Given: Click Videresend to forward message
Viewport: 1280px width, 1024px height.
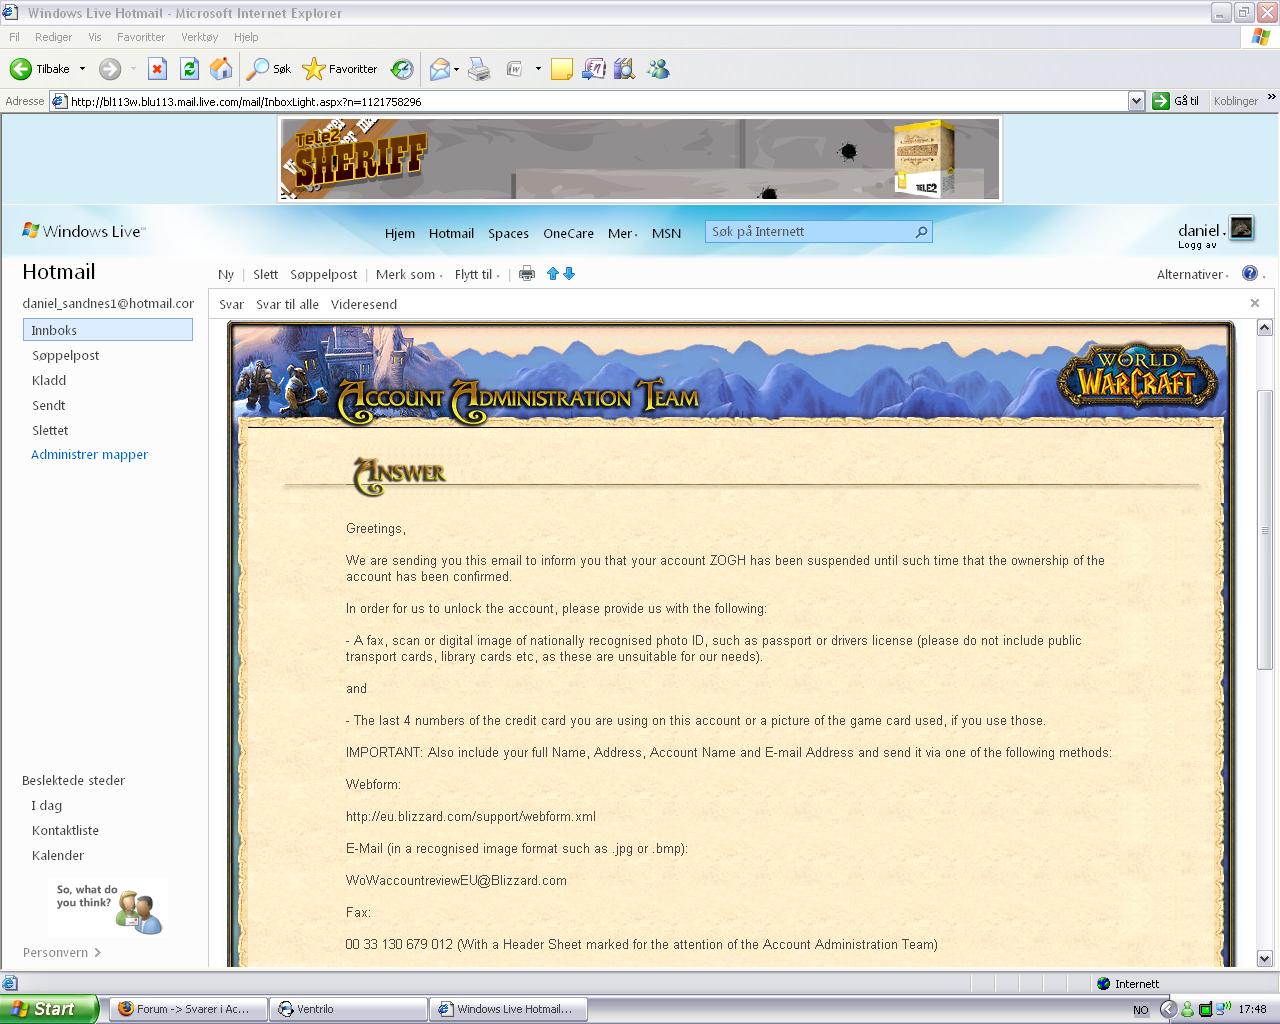Looking at the screenshot, I should [364, 304].
